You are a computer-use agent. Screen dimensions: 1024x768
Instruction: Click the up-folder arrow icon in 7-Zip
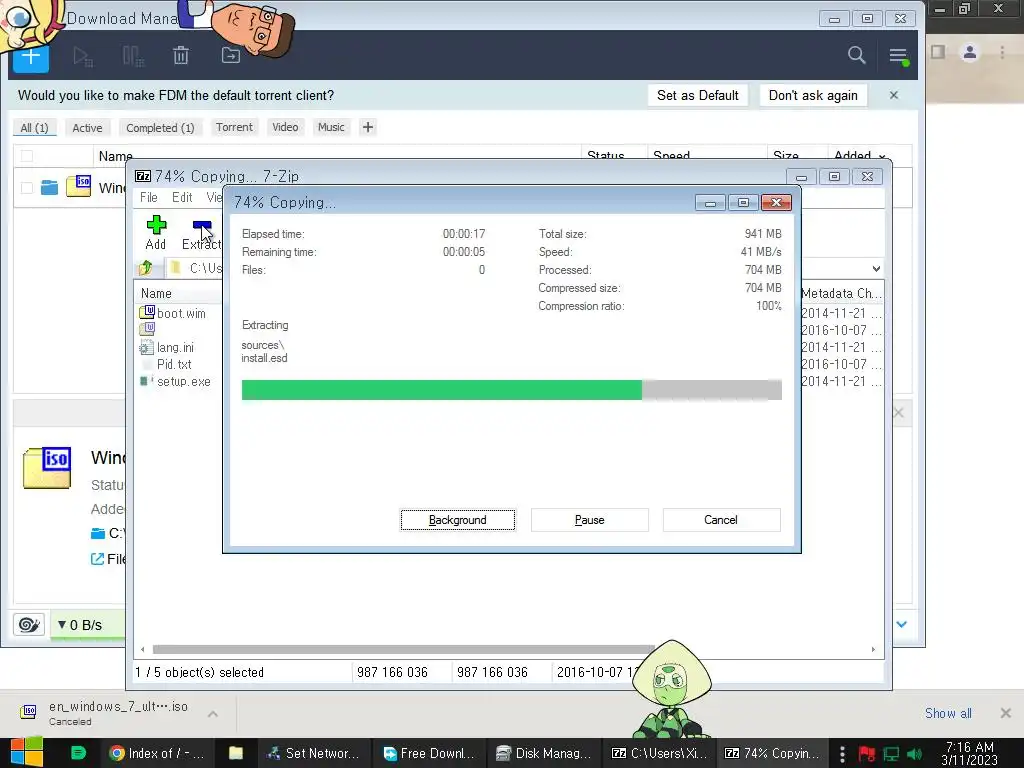(146, 267)
